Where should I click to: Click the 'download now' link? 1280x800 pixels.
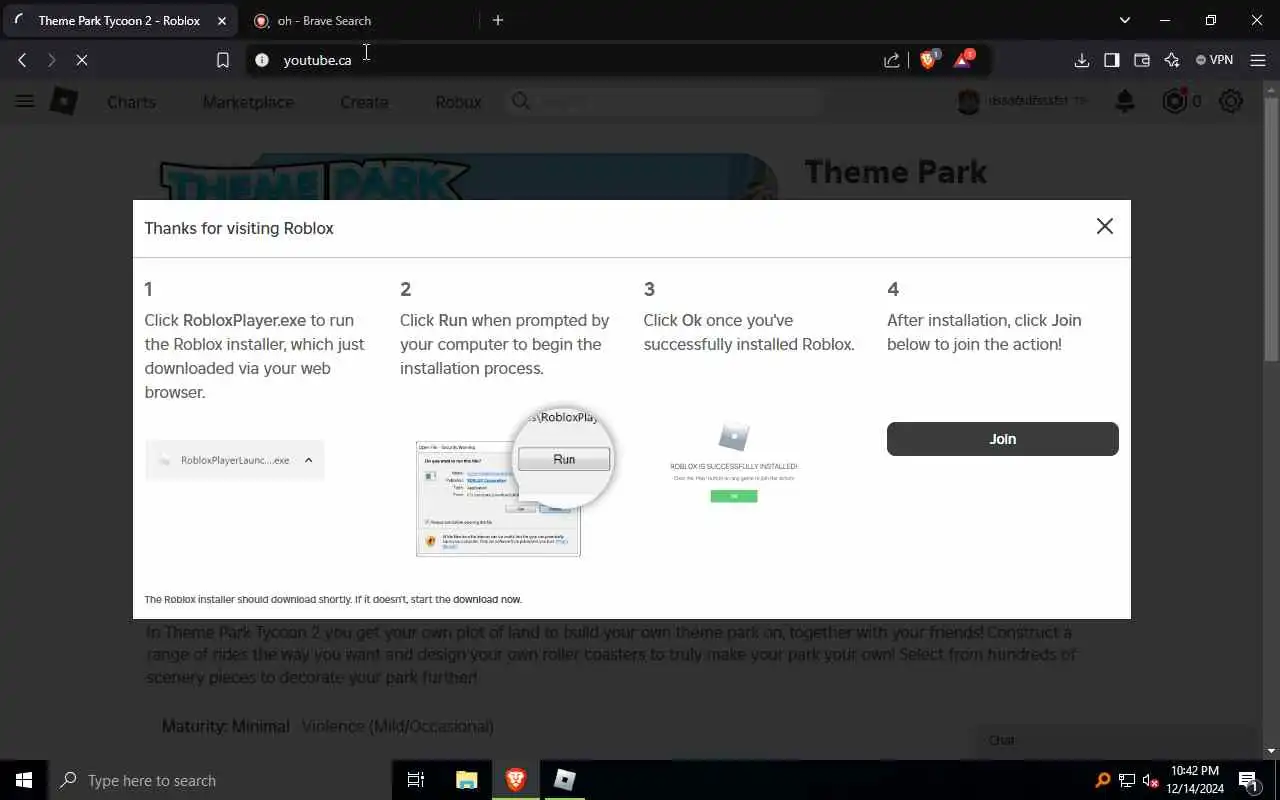[x=487, y=599]
